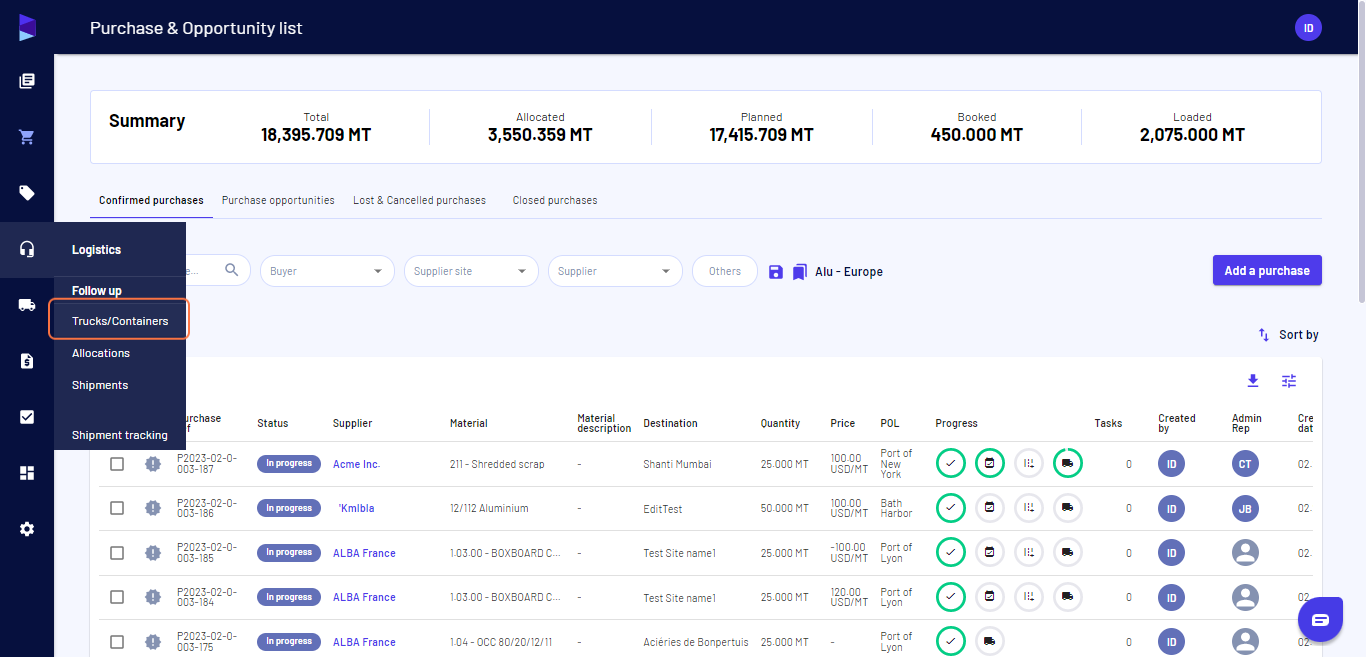Click In progress status on 'Kmlbla row
1366x657 pixels.
pos(289,508)
